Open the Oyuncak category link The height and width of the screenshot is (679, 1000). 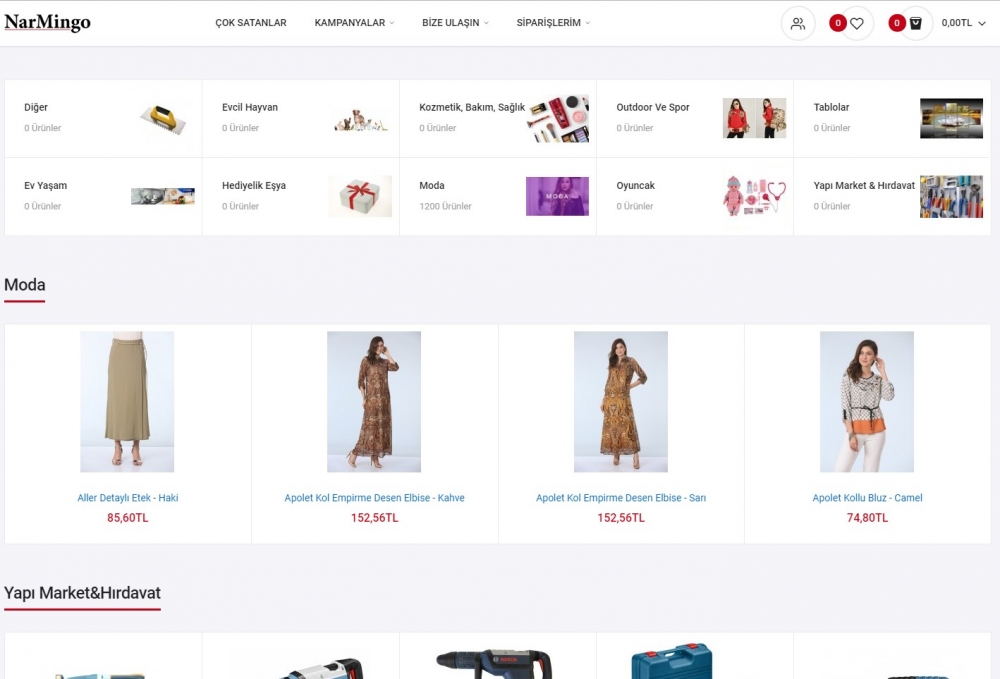point(635,186)
